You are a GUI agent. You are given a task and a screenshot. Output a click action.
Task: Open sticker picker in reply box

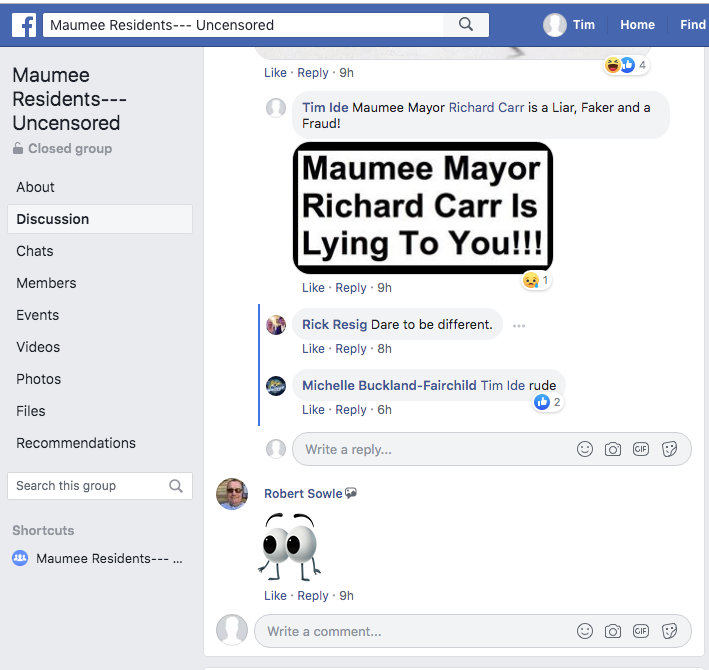pos(670,450)
